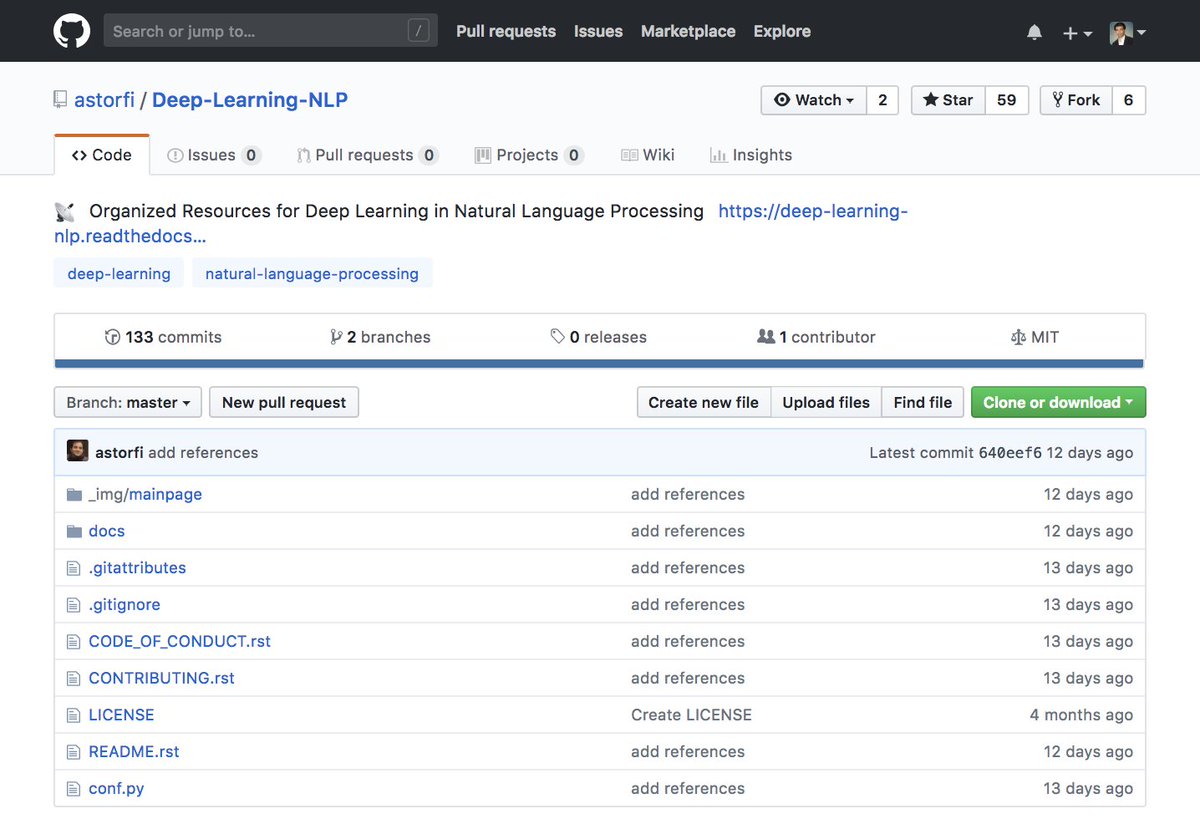Focus the Search or jump to field
The image size is (1200, 819).
pos(270,31)
